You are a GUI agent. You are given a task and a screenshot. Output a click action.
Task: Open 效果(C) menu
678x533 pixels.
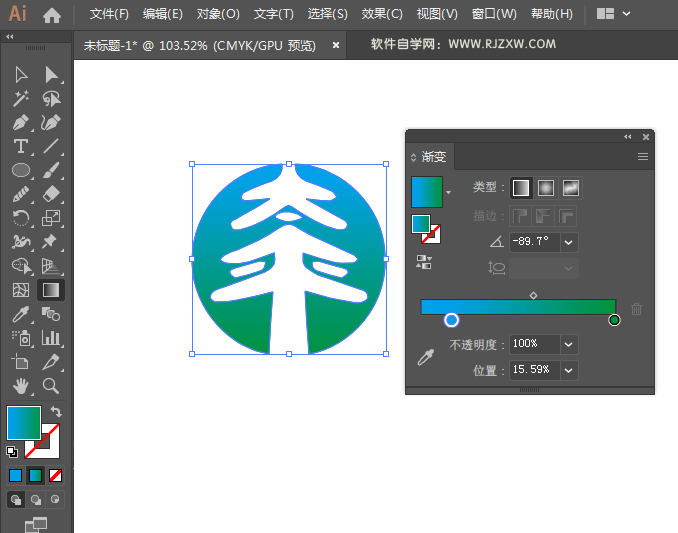[382, 14]
